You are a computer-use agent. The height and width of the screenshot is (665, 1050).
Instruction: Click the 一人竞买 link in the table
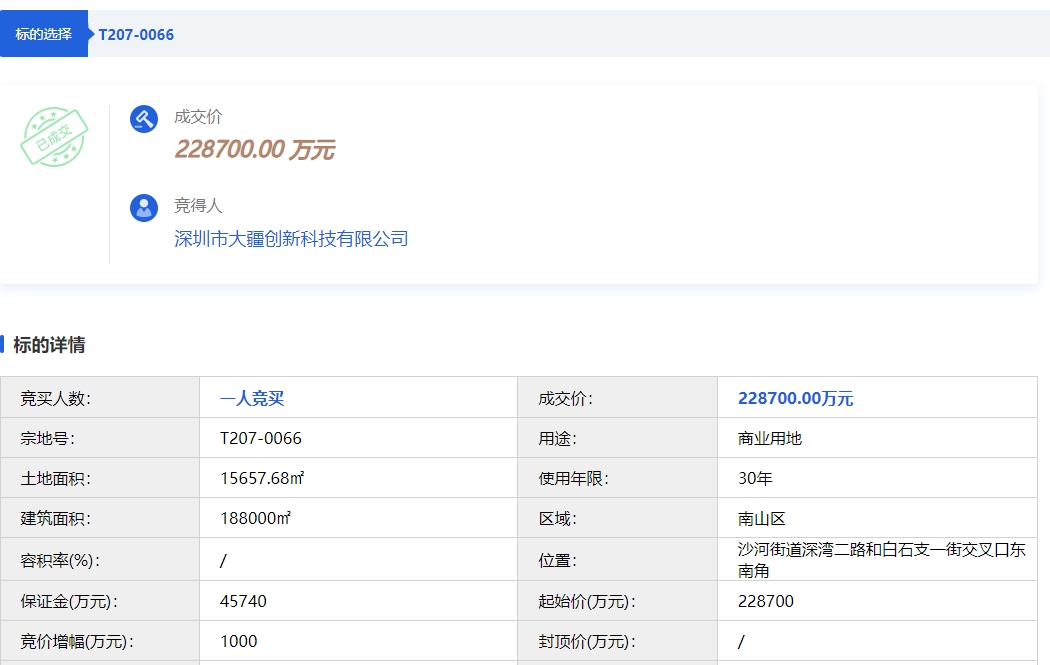252,398
